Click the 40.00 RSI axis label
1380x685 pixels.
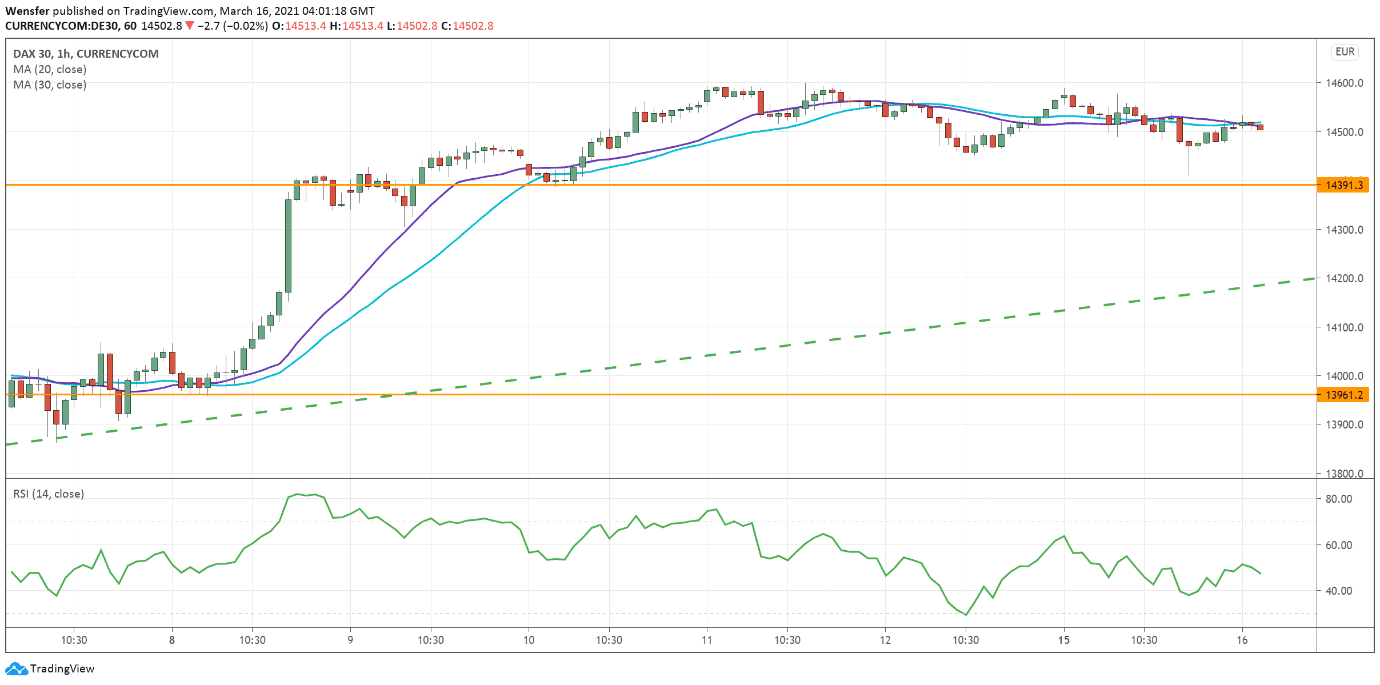coord(1339,591)
